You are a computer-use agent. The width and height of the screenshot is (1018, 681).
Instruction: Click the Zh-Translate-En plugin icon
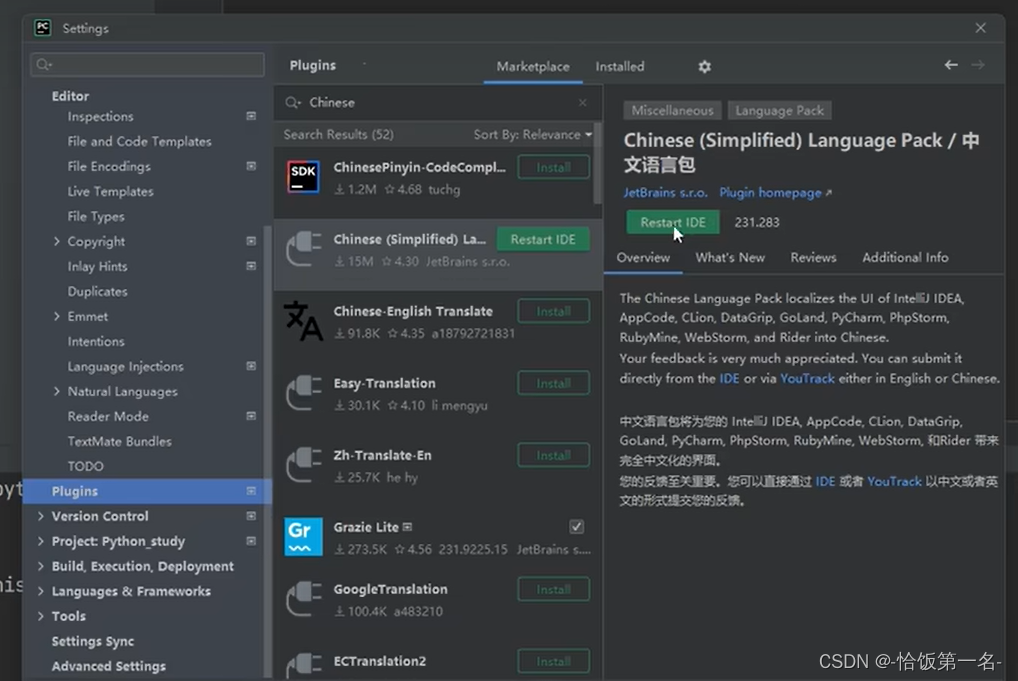tap(303, 465)
